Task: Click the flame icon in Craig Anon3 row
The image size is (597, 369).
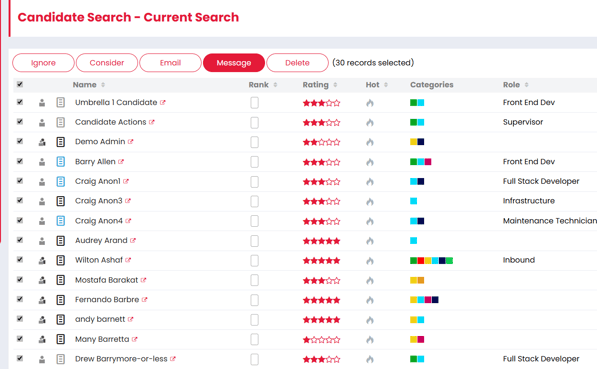Action: coord(370,201)
